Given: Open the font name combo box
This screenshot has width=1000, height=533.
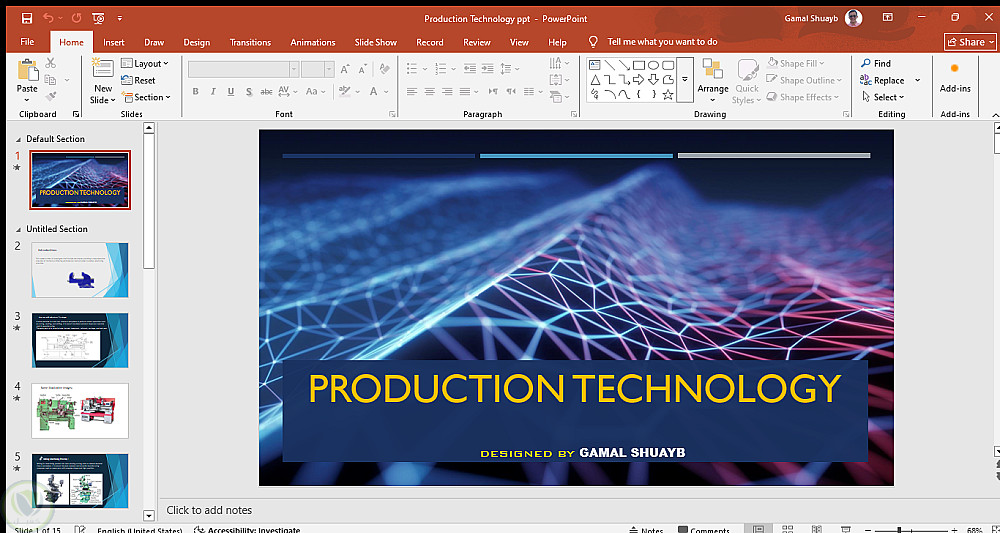Looking at the screenshot, I should tap(244, 69).
